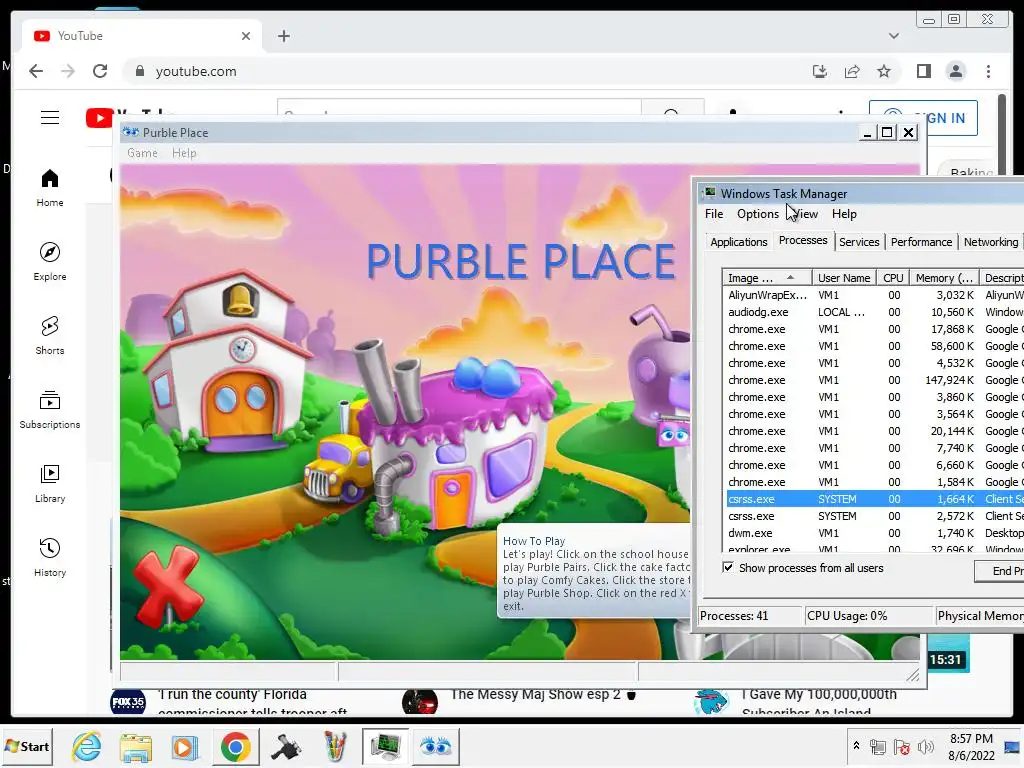Image resolution: width=1024 pixels, height=768 pixels.
Task: Toggle Chrome side panel icon
Action: (x=923, y=71)
